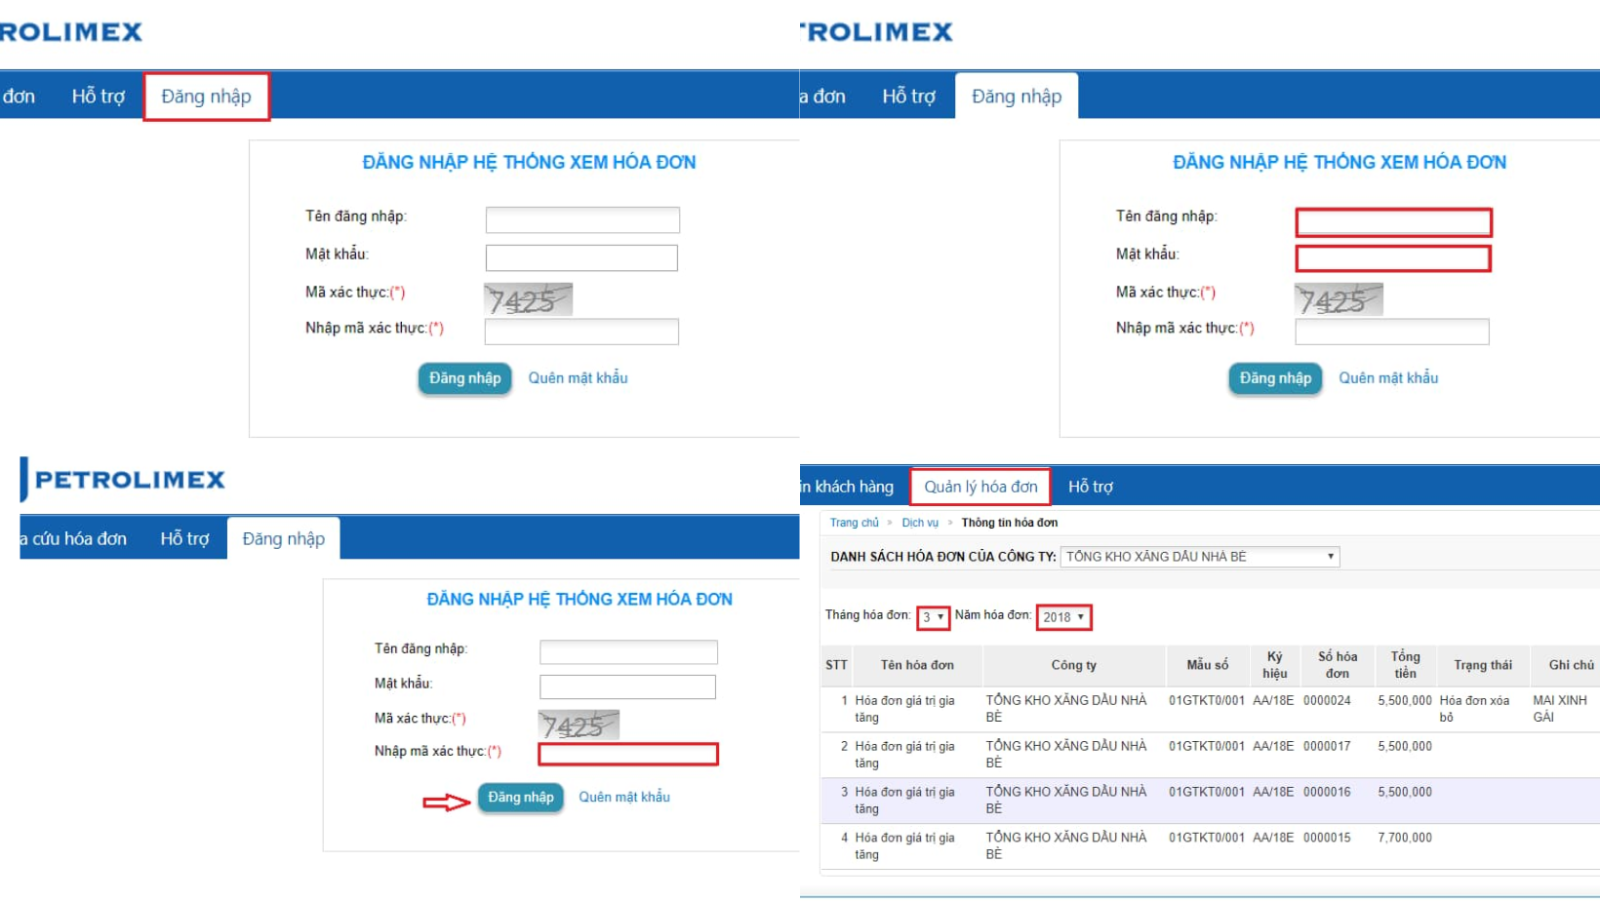Open the Tháng hóa đơn month dropdown
Screen dimensions: 1600x901
pos(933,618)
